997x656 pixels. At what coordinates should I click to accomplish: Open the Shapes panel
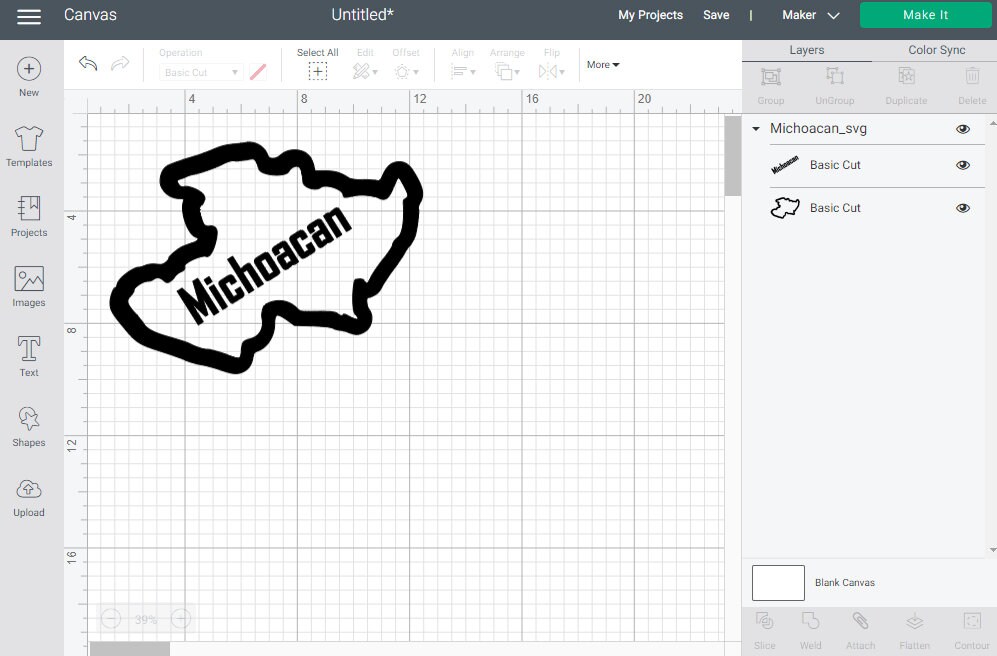28,424
